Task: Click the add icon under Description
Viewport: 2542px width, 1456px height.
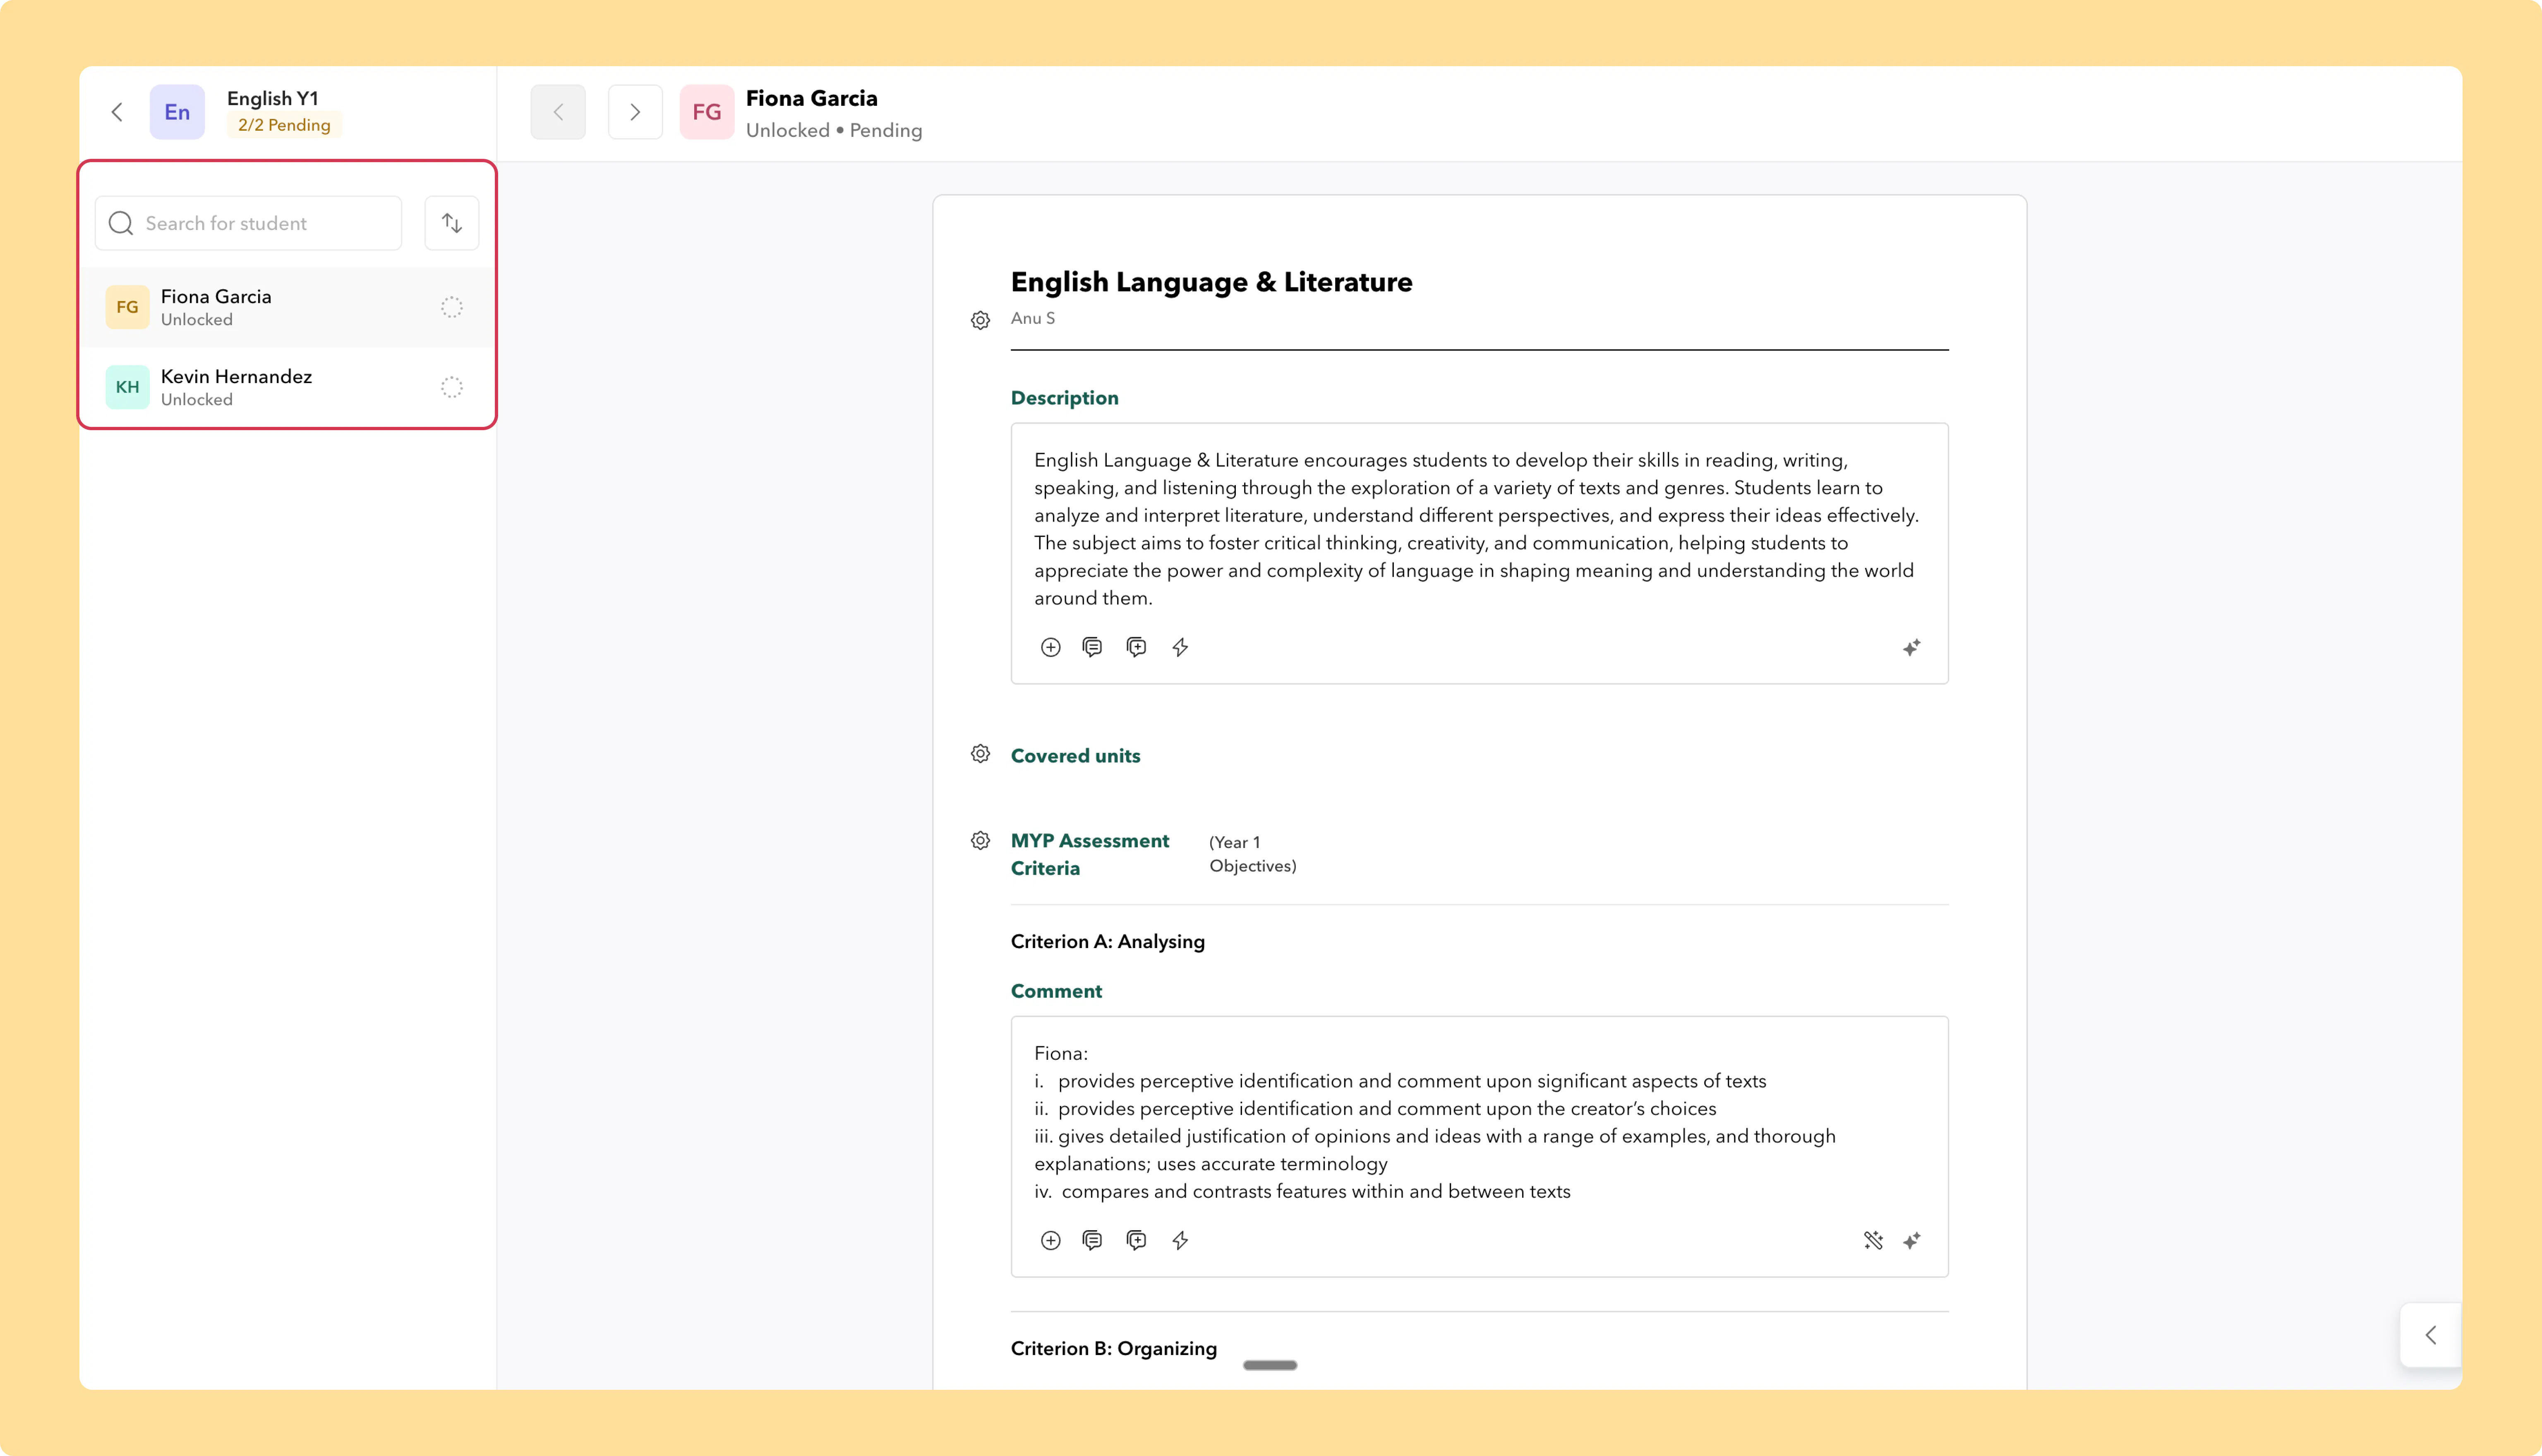Action: tap(1050, 647)
